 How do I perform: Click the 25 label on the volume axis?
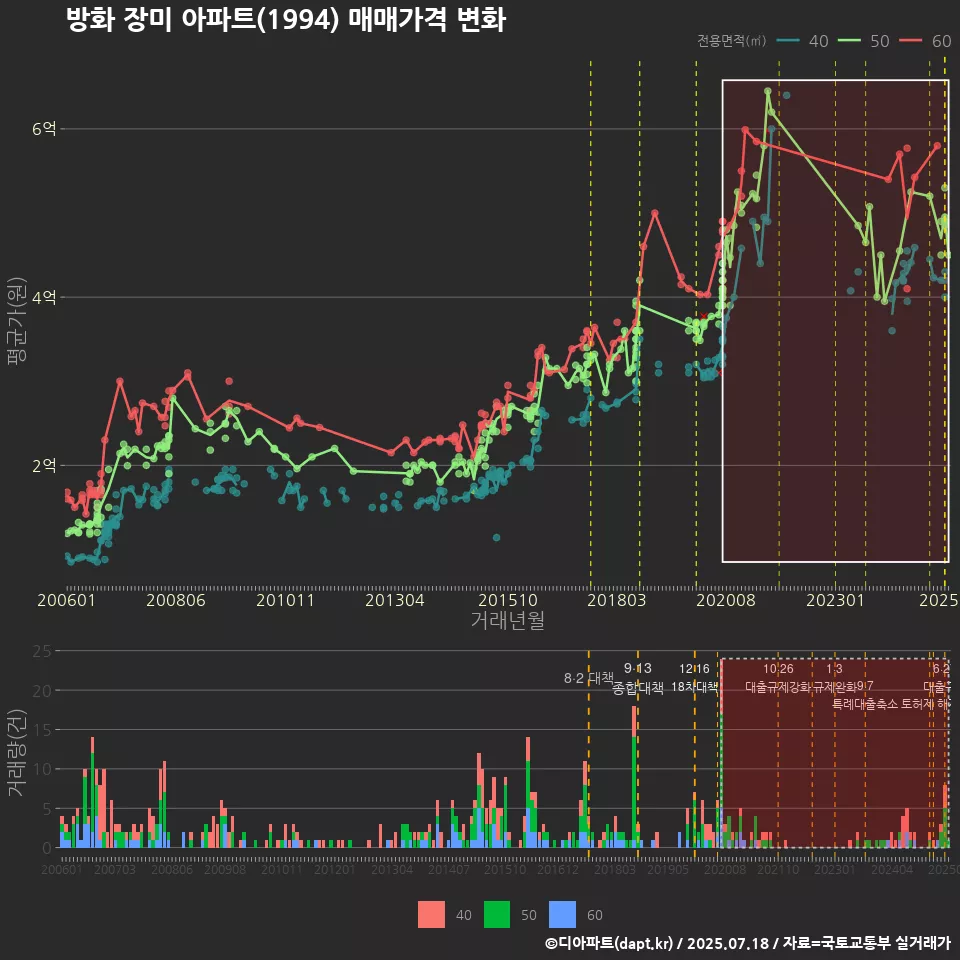click(x=42, y=651)
